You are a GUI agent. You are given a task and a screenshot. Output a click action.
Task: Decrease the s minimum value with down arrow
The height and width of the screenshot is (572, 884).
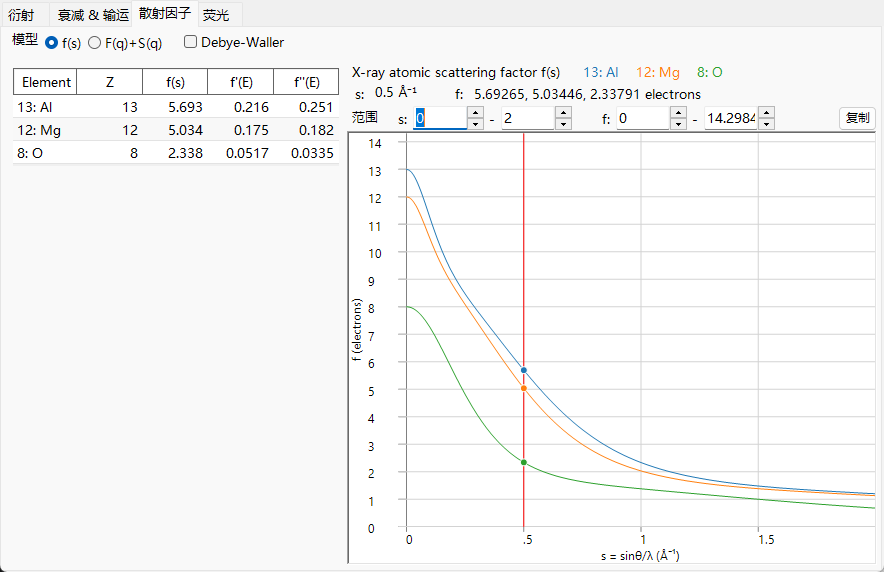click(476, 124)
